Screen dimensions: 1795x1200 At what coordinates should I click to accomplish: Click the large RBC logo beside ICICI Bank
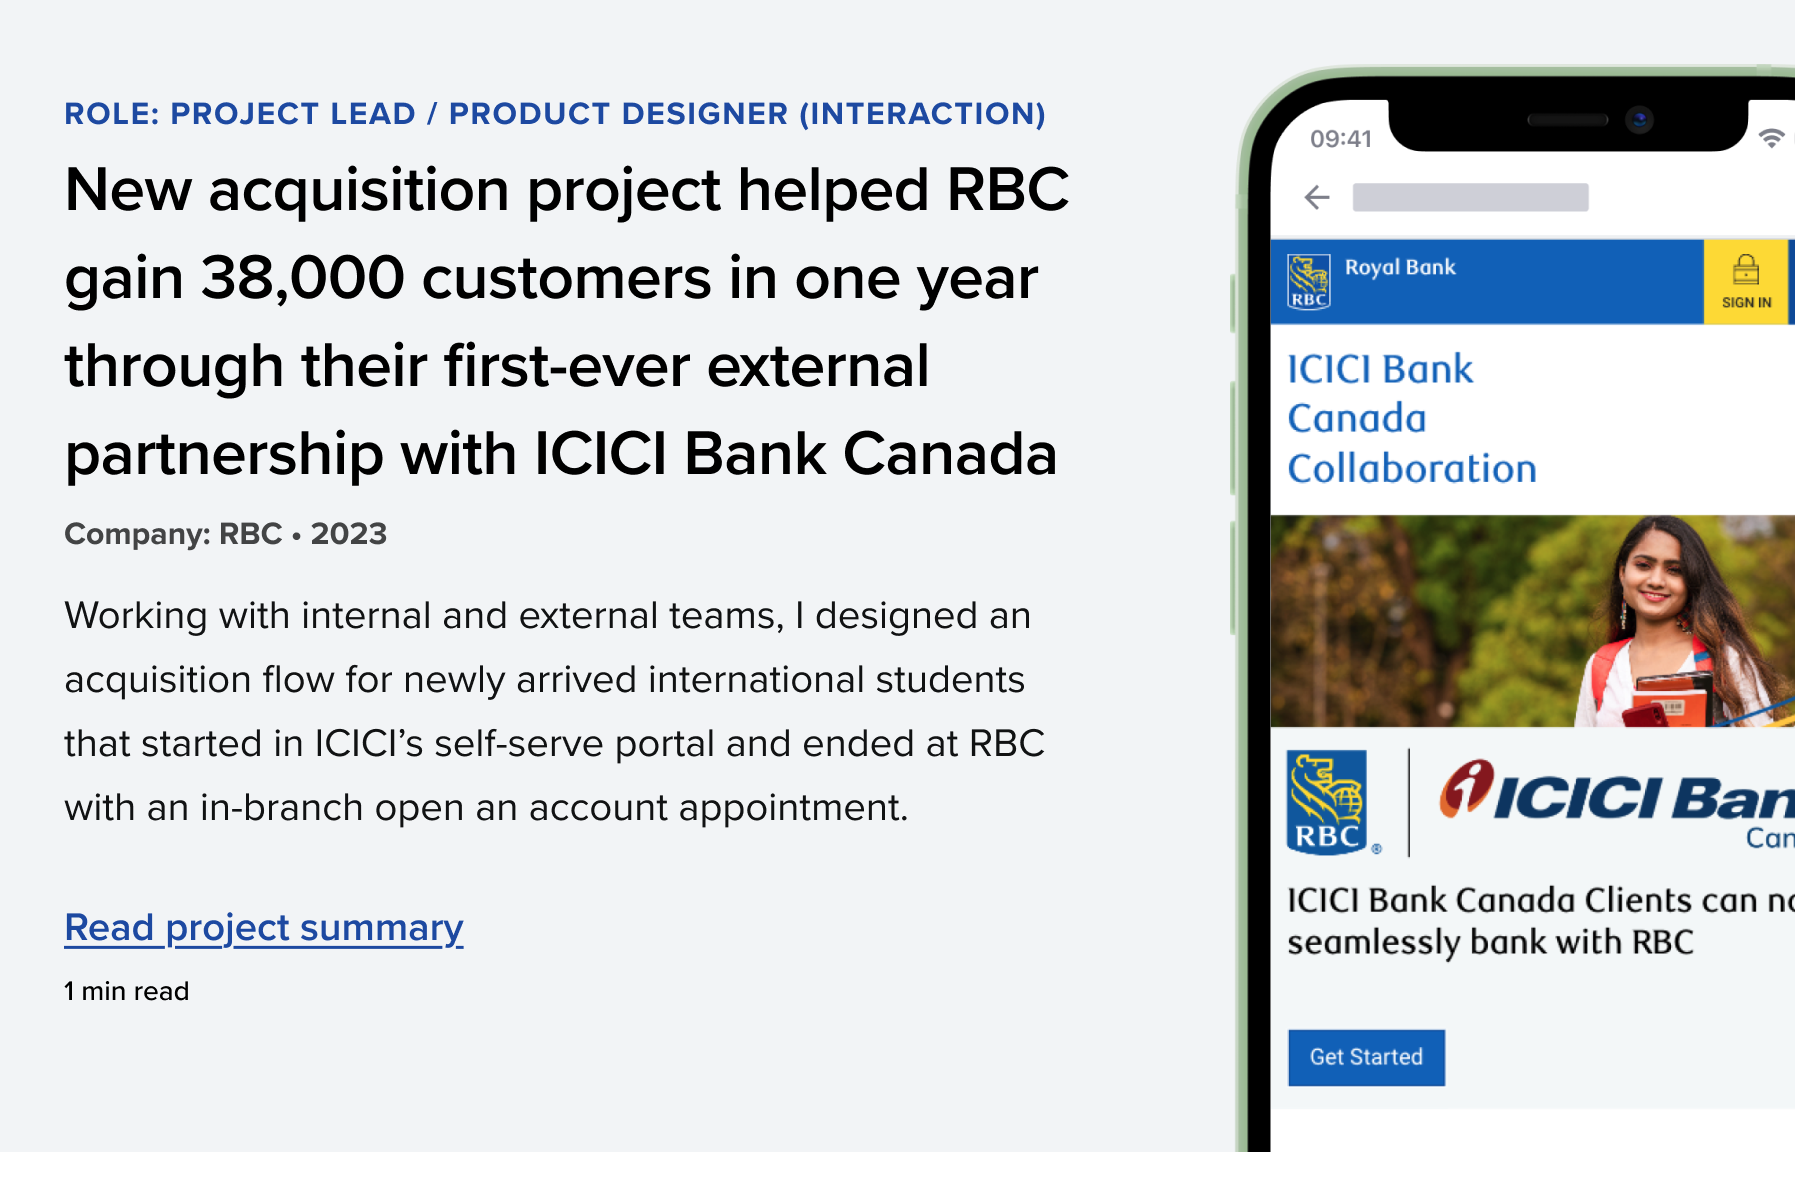[x=1330, y=802]
